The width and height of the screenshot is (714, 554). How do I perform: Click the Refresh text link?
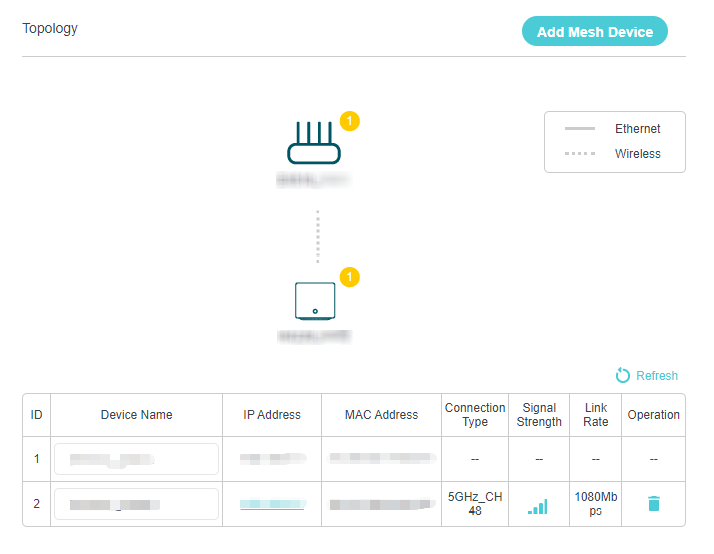(657, 376)
